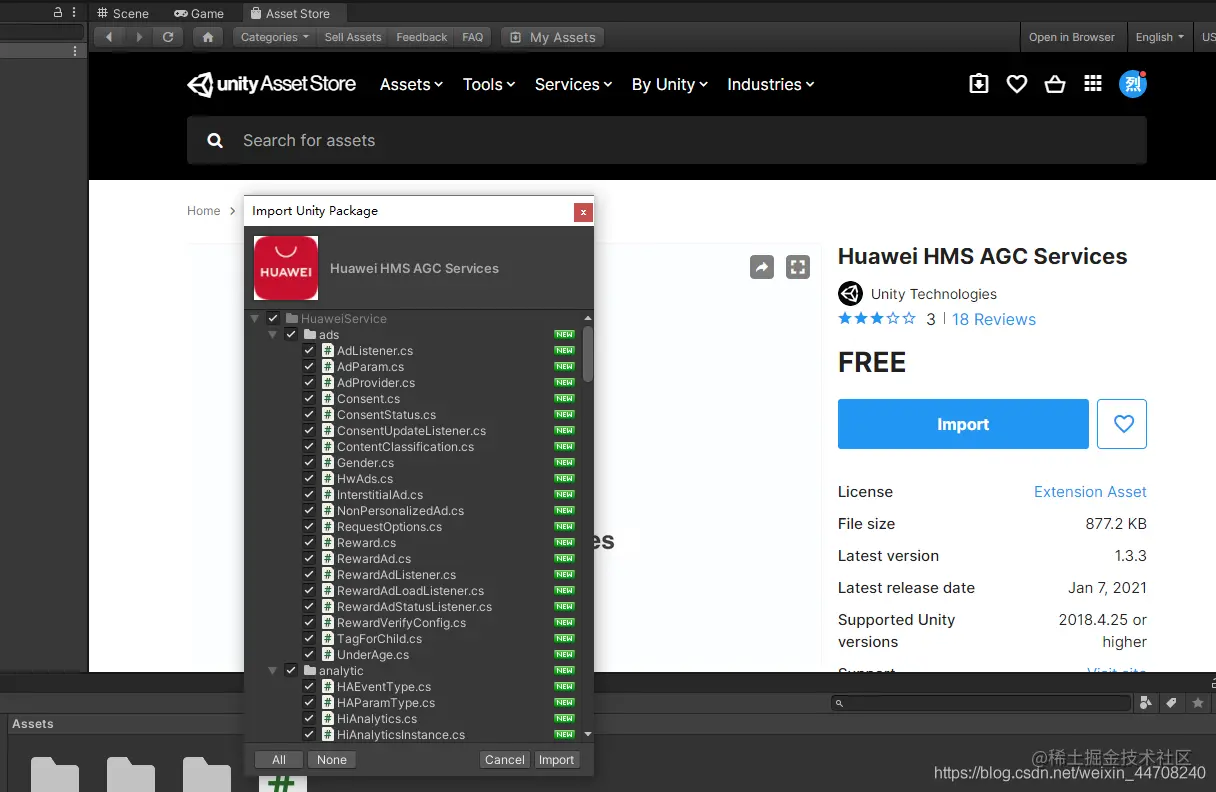Click the analytic folder icon
This screenshot has height=792, width=1216.
310,671
